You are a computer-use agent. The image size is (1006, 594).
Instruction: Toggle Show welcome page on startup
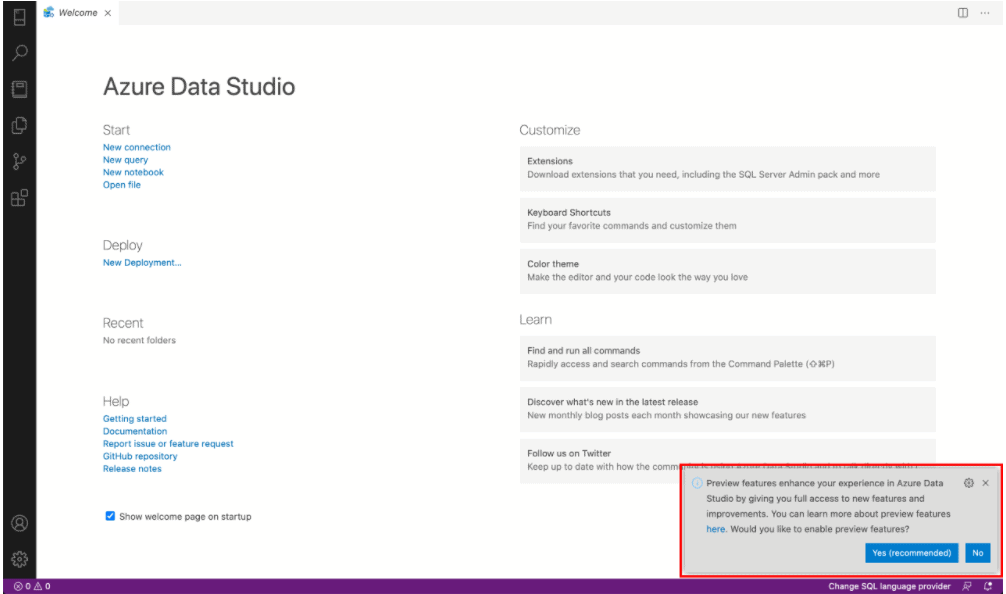point(110,516)
